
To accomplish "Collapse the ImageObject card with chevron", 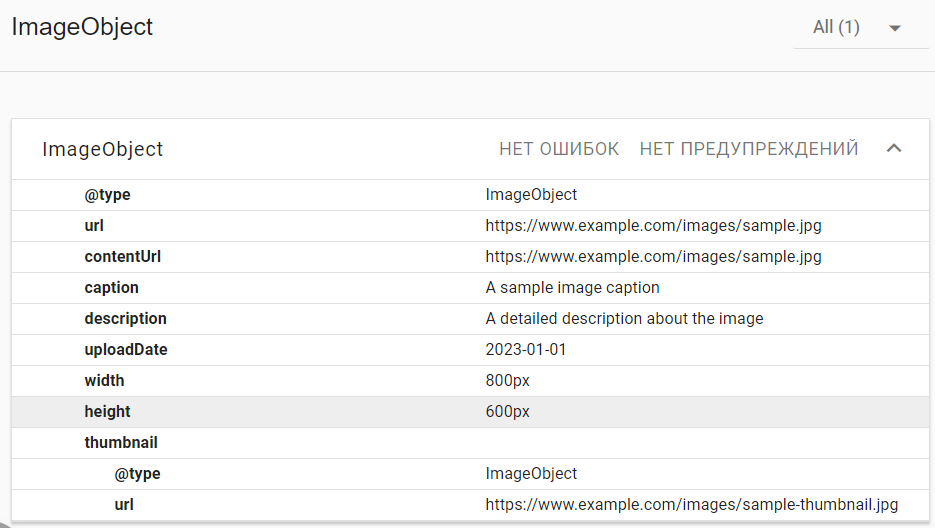I will [894, 149].
